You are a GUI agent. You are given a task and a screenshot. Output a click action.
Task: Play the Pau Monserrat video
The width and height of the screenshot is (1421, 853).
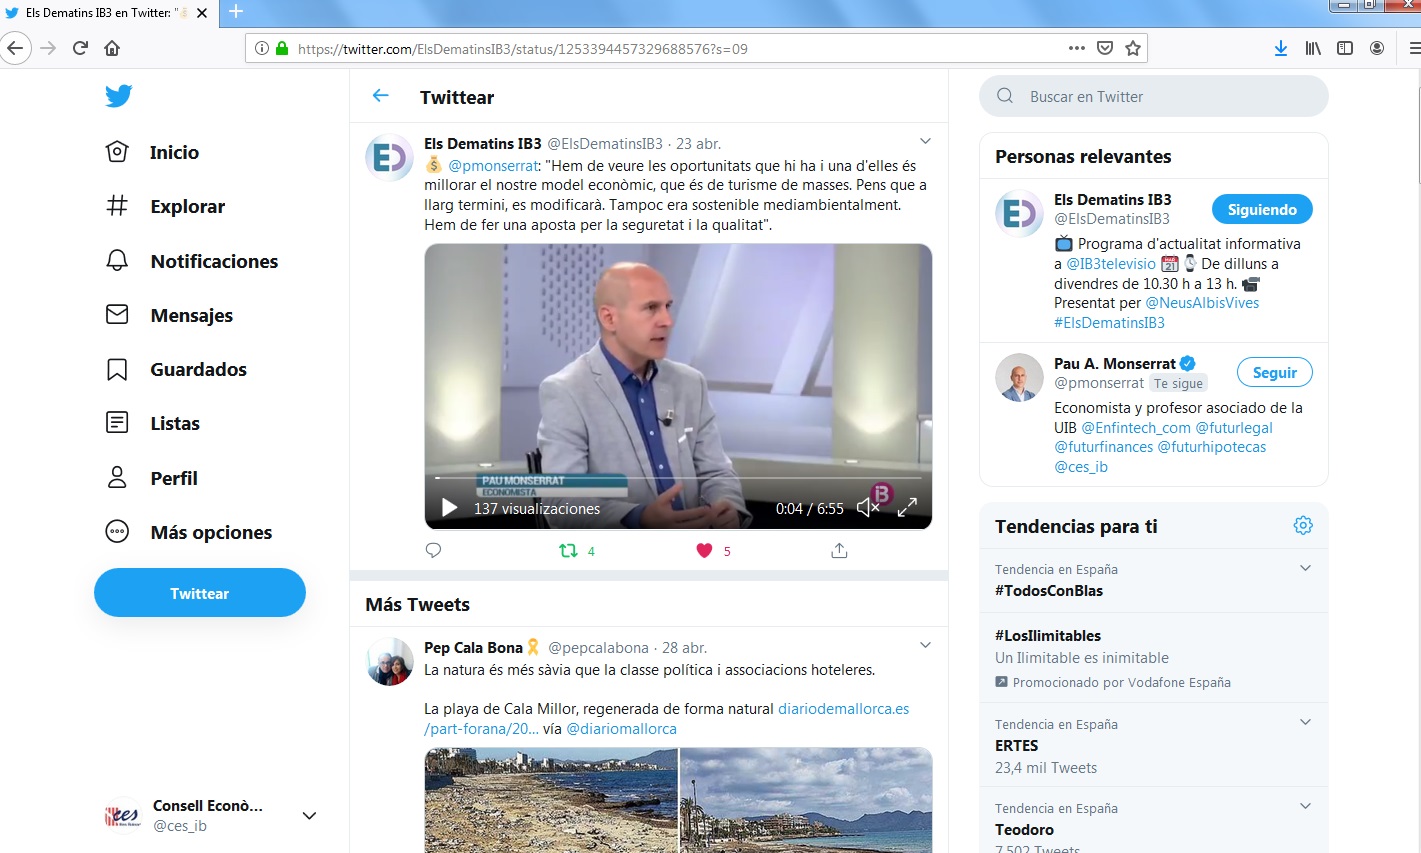pos(450,508)
